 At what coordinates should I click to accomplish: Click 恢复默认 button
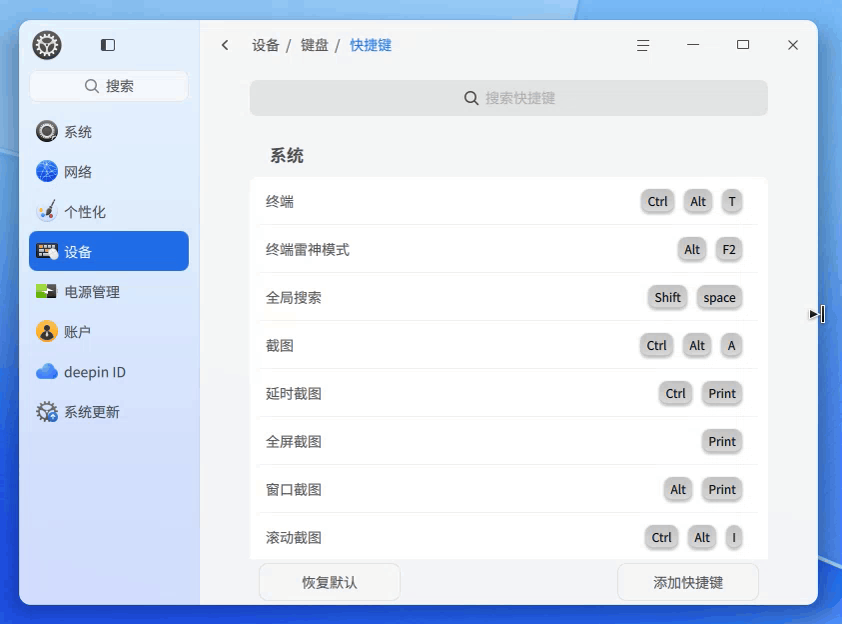click(x=329, y=582)
